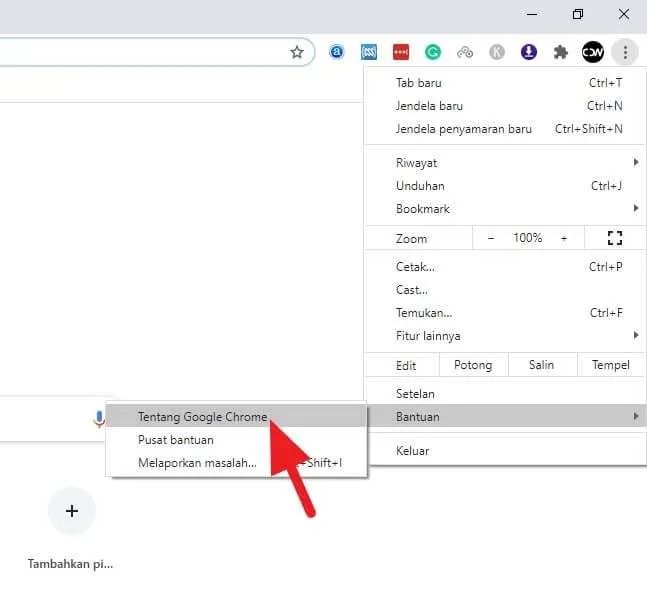Click the black profile avatar icon
The height and width of the screenshot is (595, 647).
coord(593,52)
